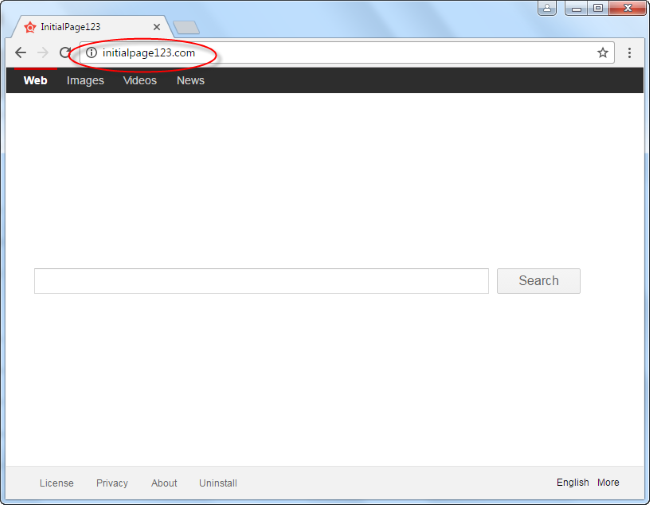Switch to News search category
Screen dimensions: 650x505
190,81
